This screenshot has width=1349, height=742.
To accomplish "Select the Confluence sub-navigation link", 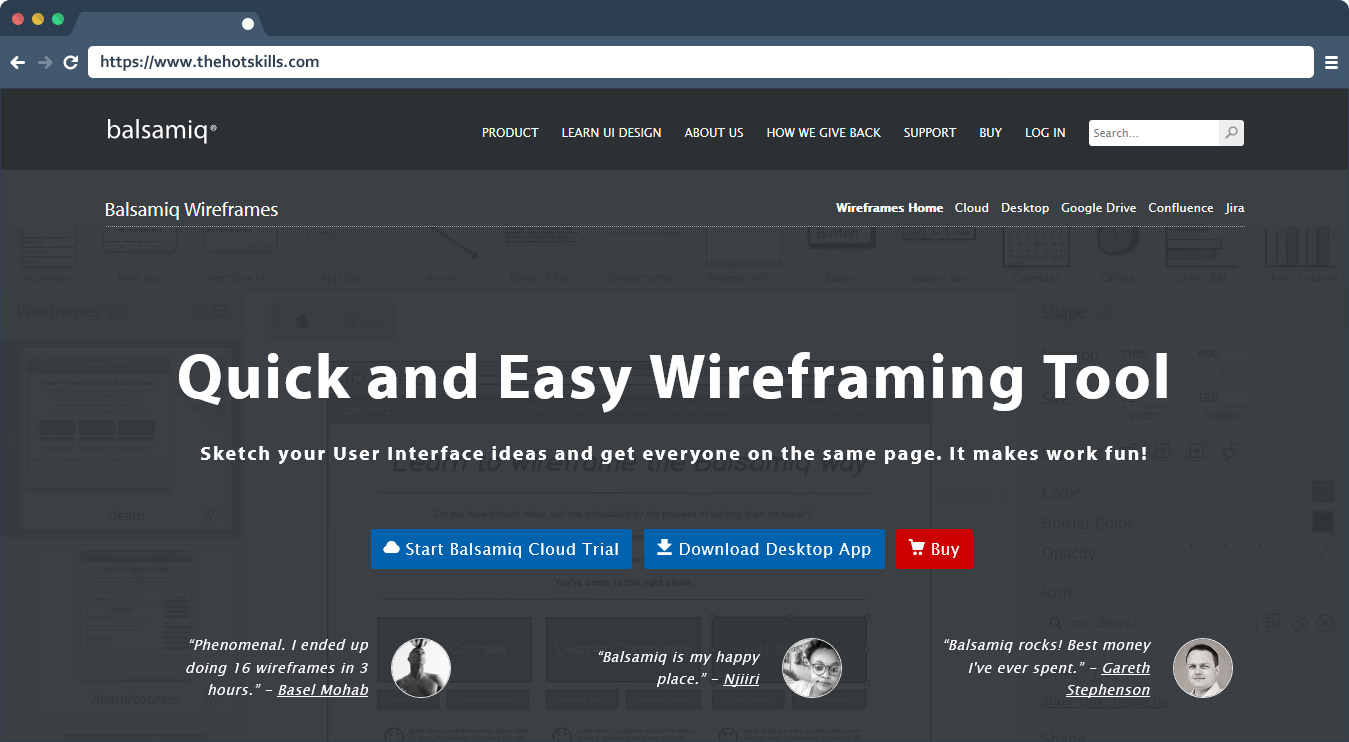I will click(1181, 208).
